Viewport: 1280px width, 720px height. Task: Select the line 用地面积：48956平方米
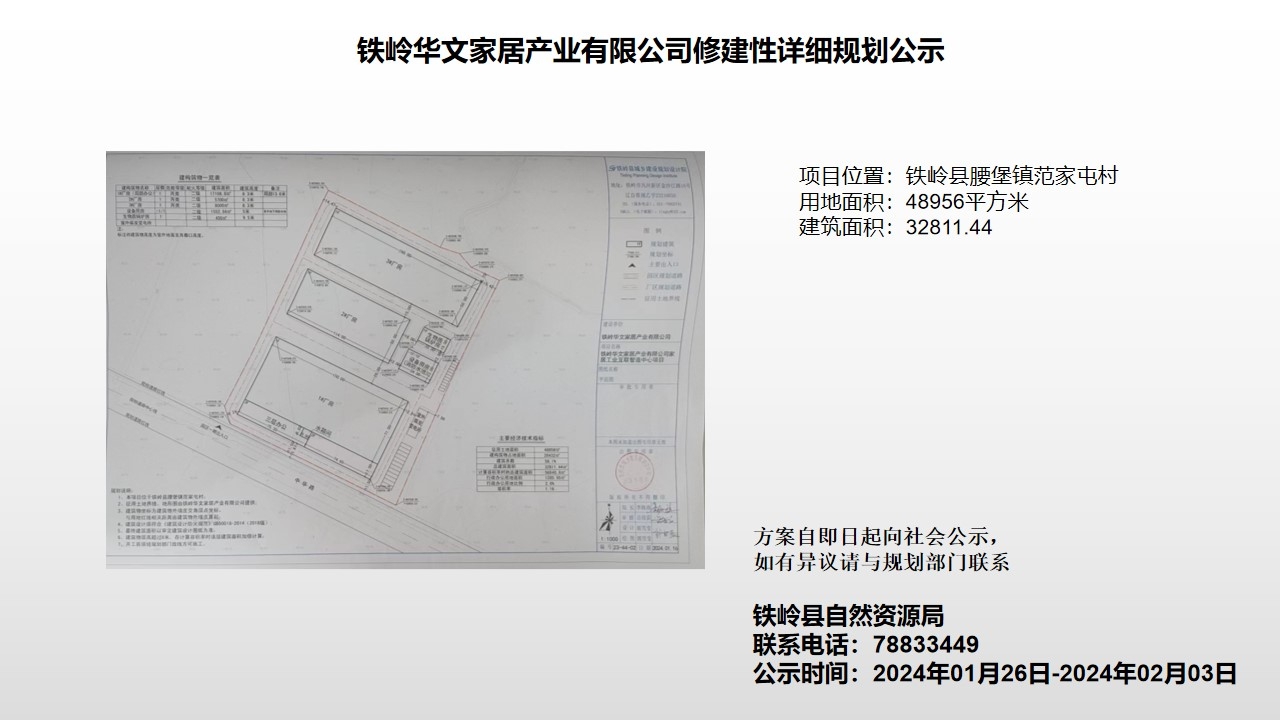(914, 202)
